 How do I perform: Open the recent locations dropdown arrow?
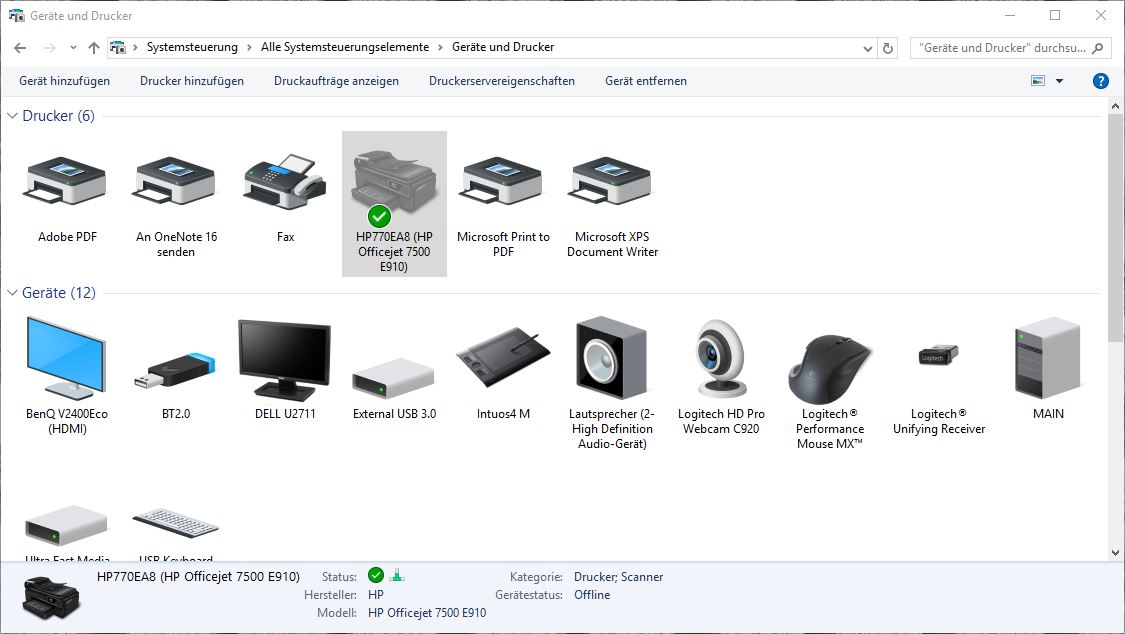(73, 48)
